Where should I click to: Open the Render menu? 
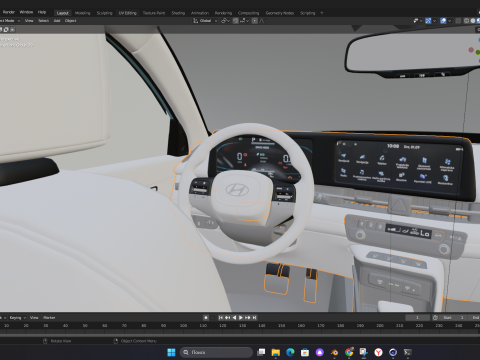[9, 12]
